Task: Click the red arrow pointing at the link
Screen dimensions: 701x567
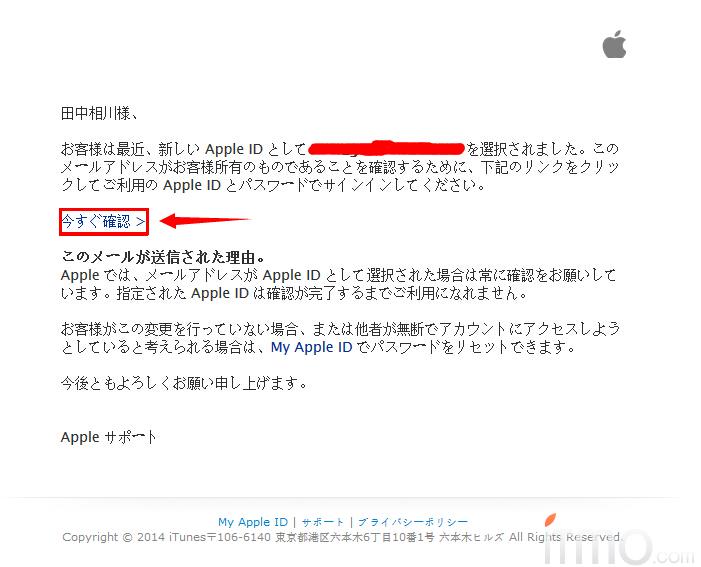Action: (x=205, y=220)
